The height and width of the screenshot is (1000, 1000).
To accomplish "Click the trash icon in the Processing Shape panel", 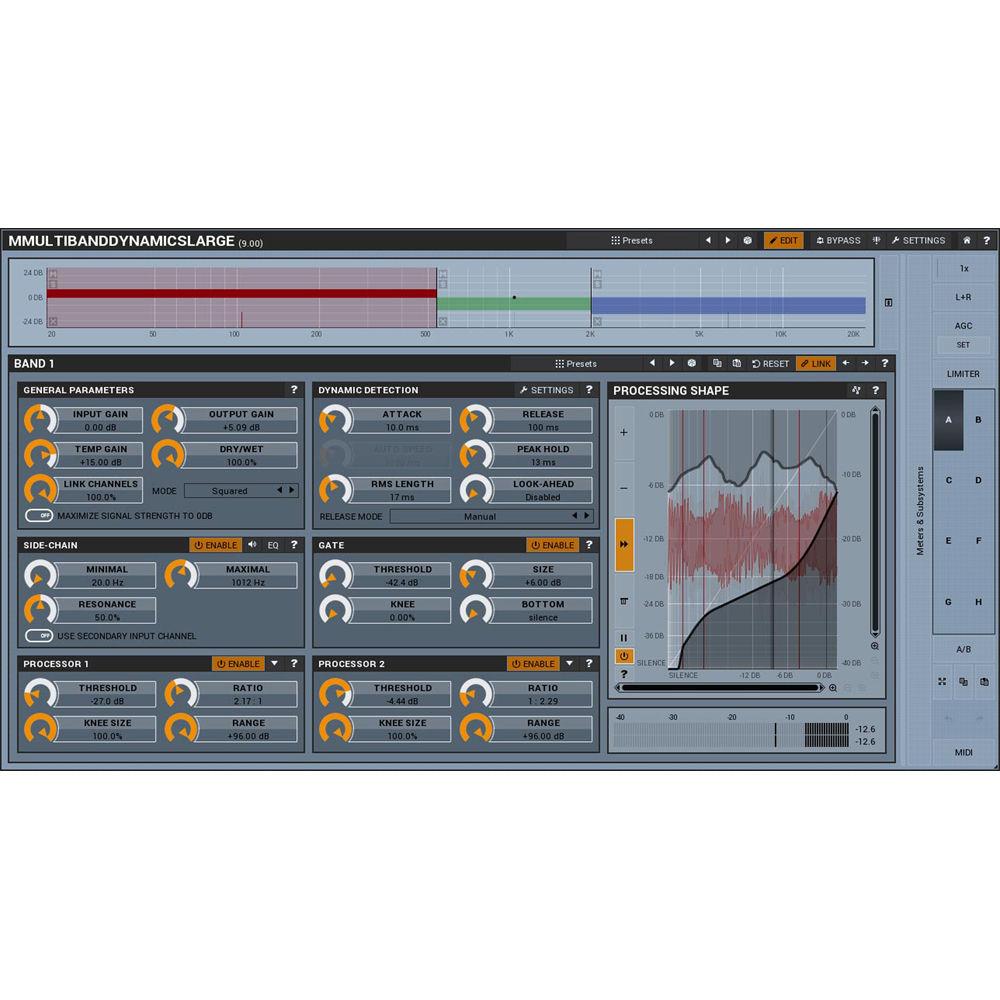I will [x=624, y=601].
